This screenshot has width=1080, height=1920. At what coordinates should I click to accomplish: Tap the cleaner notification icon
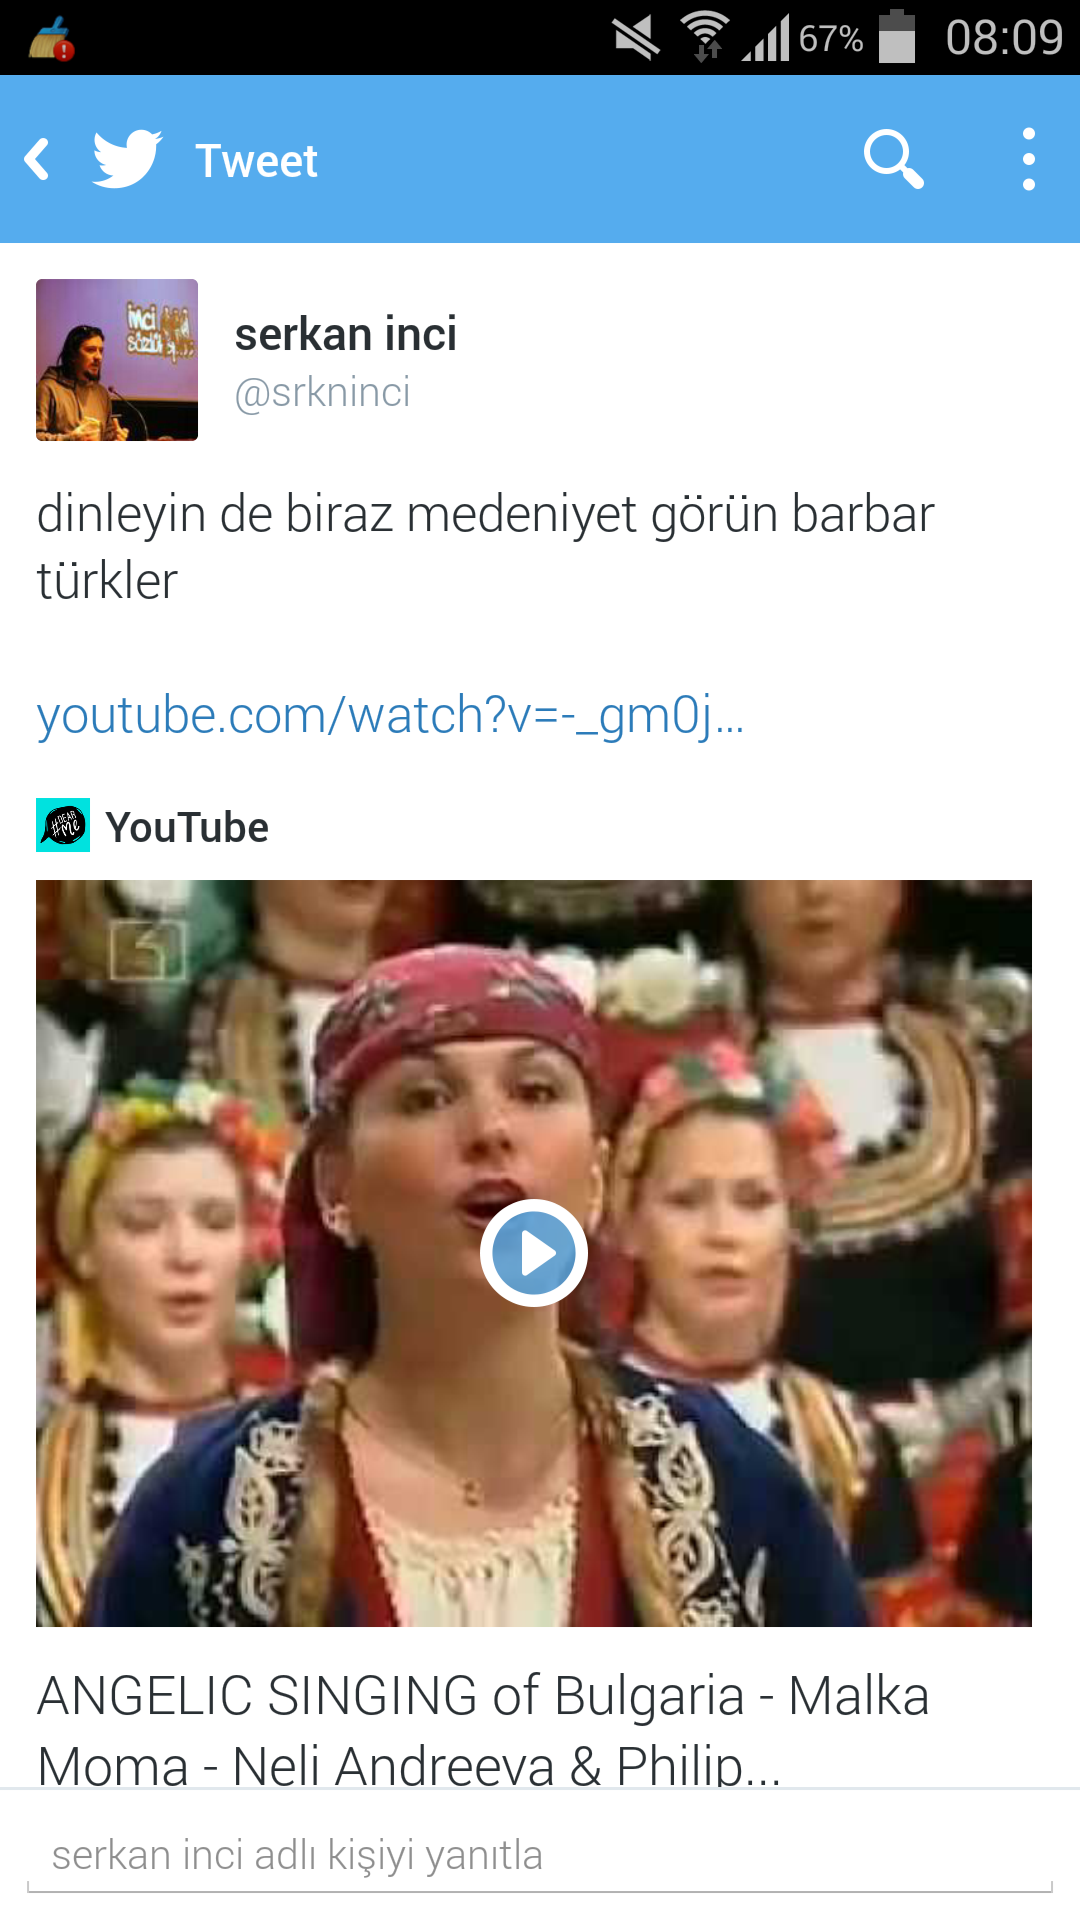tap(51, 39)
